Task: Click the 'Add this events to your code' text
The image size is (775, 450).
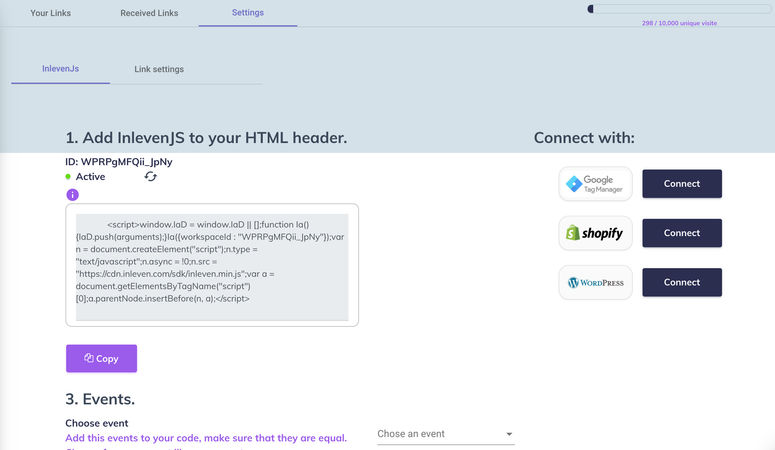Action: (x=206, y=438)
